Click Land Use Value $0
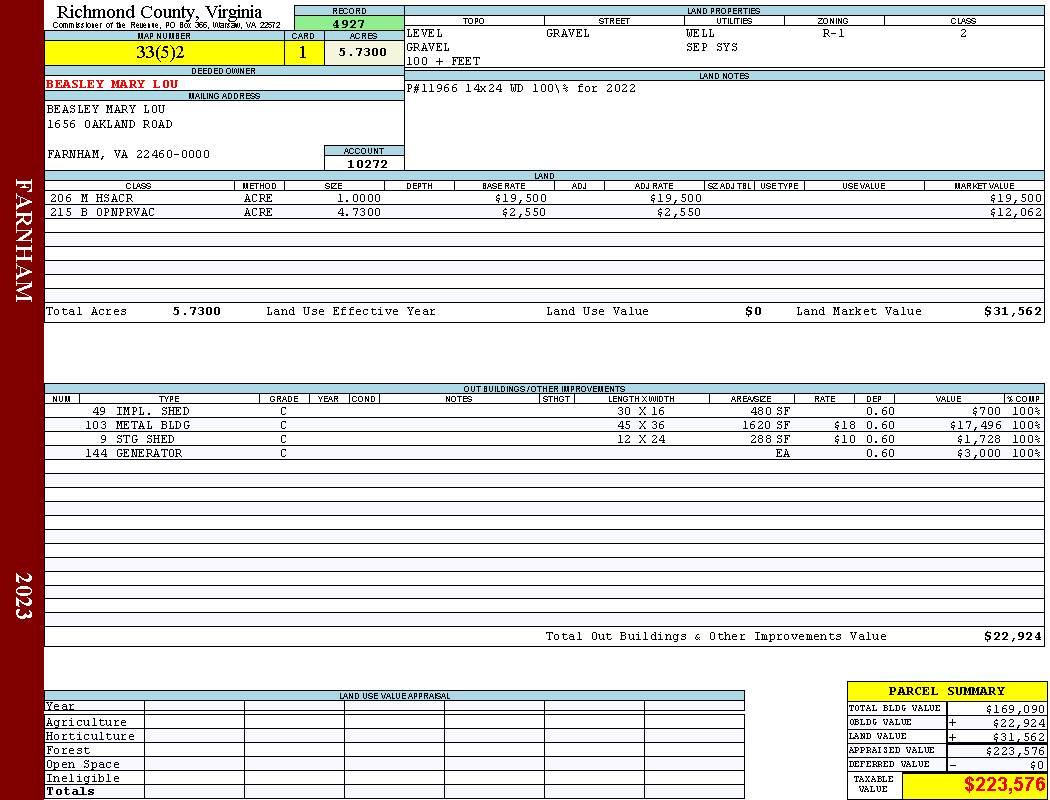The height and width of the screenshot is (800, 1050). click(753, 311)
